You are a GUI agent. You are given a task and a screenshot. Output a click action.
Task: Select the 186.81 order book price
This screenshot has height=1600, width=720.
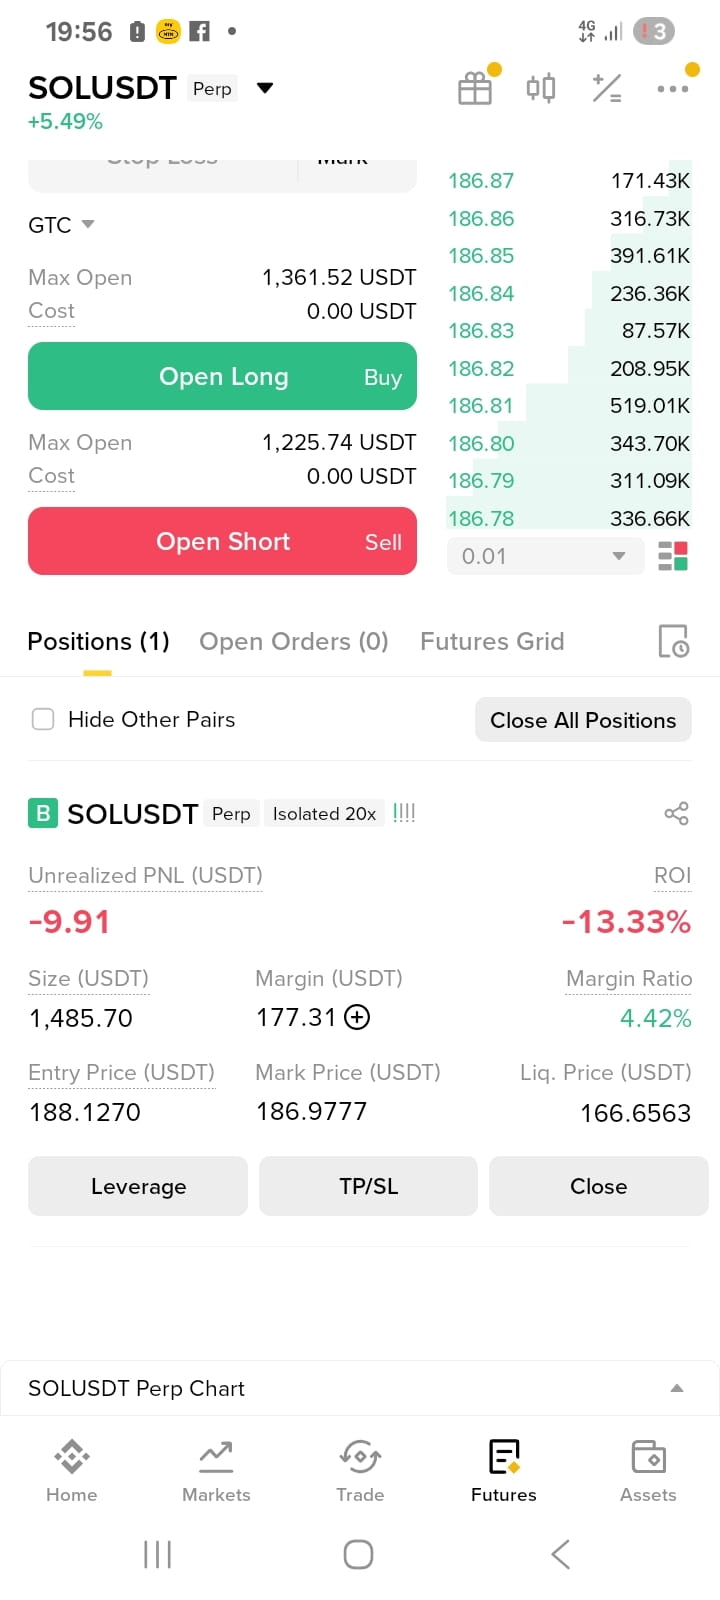point(481,406)
